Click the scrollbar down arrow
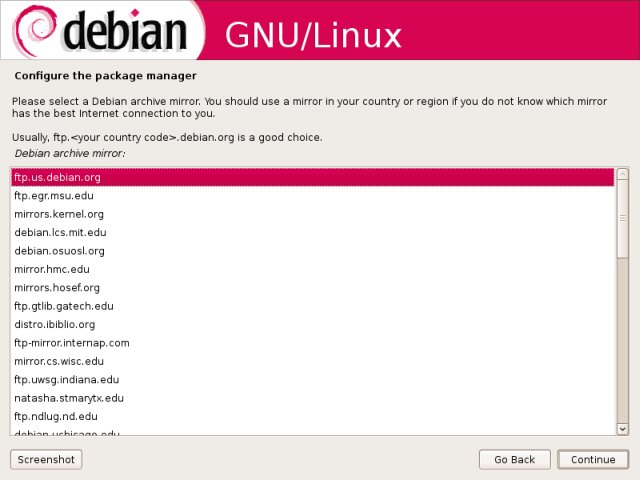Viewport: 640px width, 480px height. pyautogui.click(x=622, y=428)
